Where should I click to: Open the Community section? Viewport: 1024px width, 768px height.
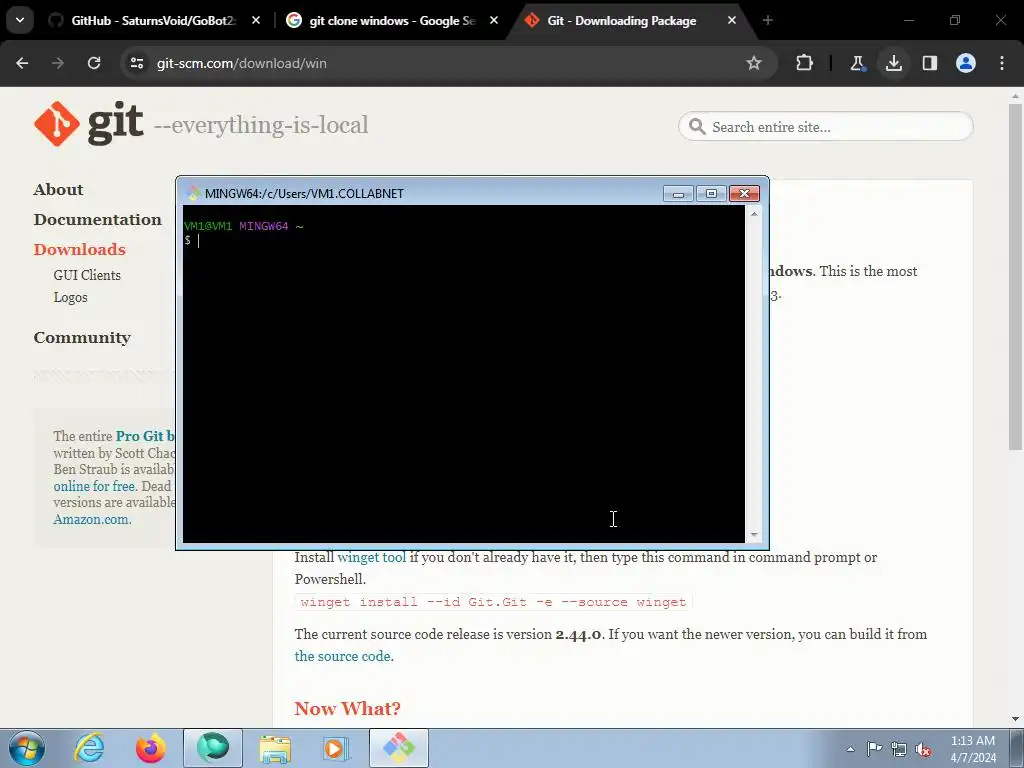(x=82, y=338)
